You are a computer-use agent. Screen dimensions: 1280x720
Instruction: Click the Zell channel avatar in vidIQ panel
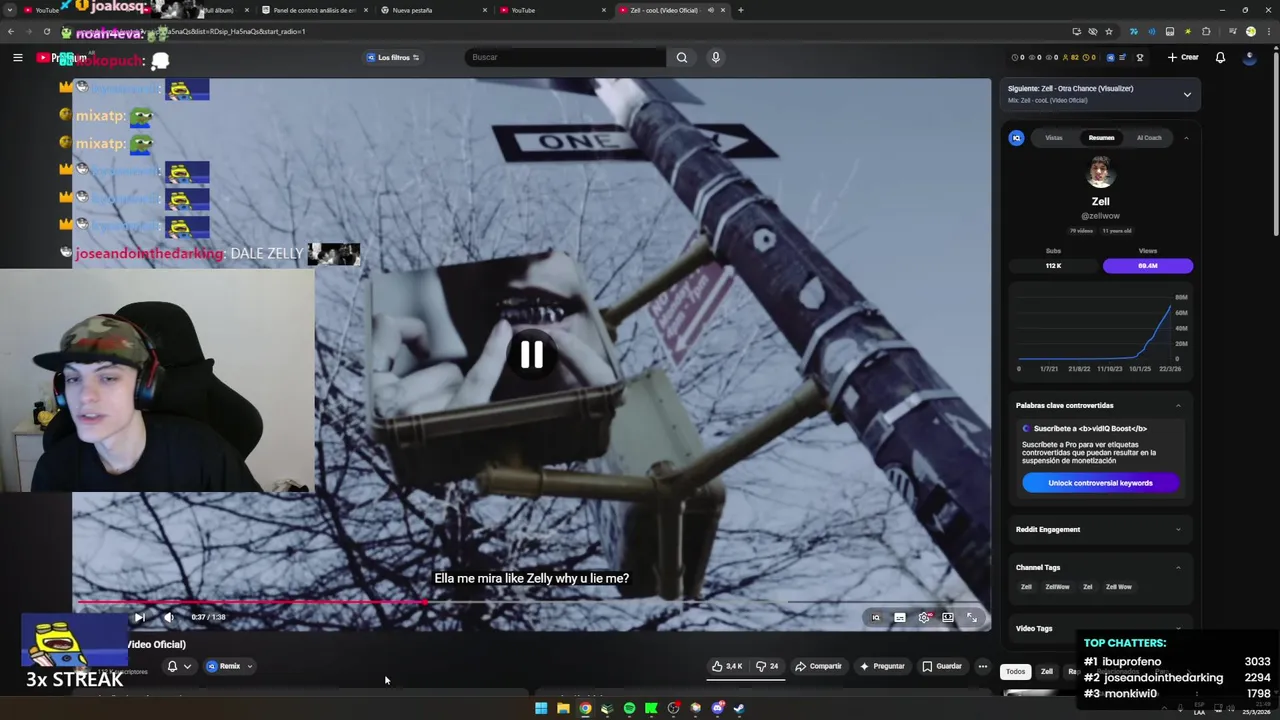(1100, 172)
